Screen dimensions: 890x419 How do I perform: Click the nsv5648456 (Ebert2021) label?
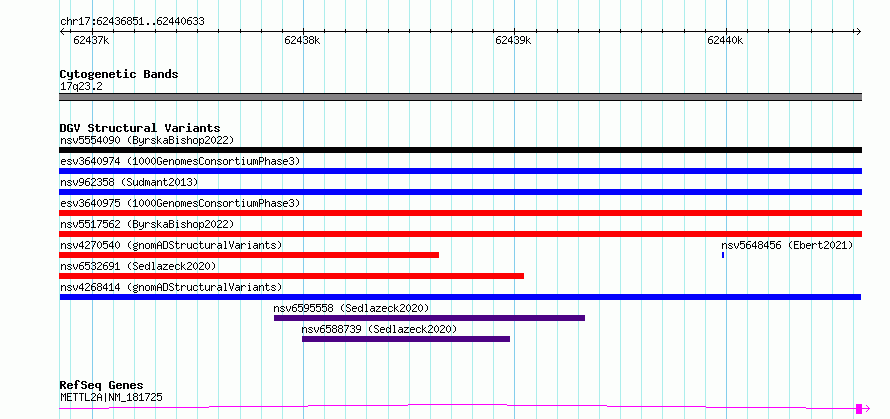coord(787,245)
